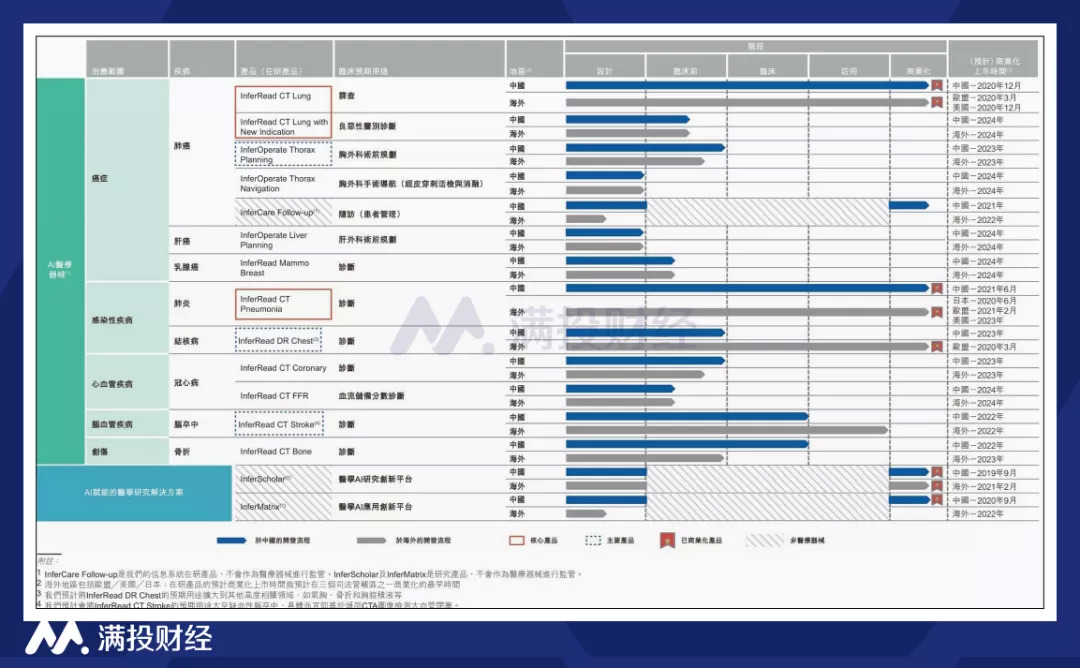Image resolution: width=1080 pixels, height=668 pixels.
Task: Click the launch date 日本-2020年6月
Action: pos(984,300)
